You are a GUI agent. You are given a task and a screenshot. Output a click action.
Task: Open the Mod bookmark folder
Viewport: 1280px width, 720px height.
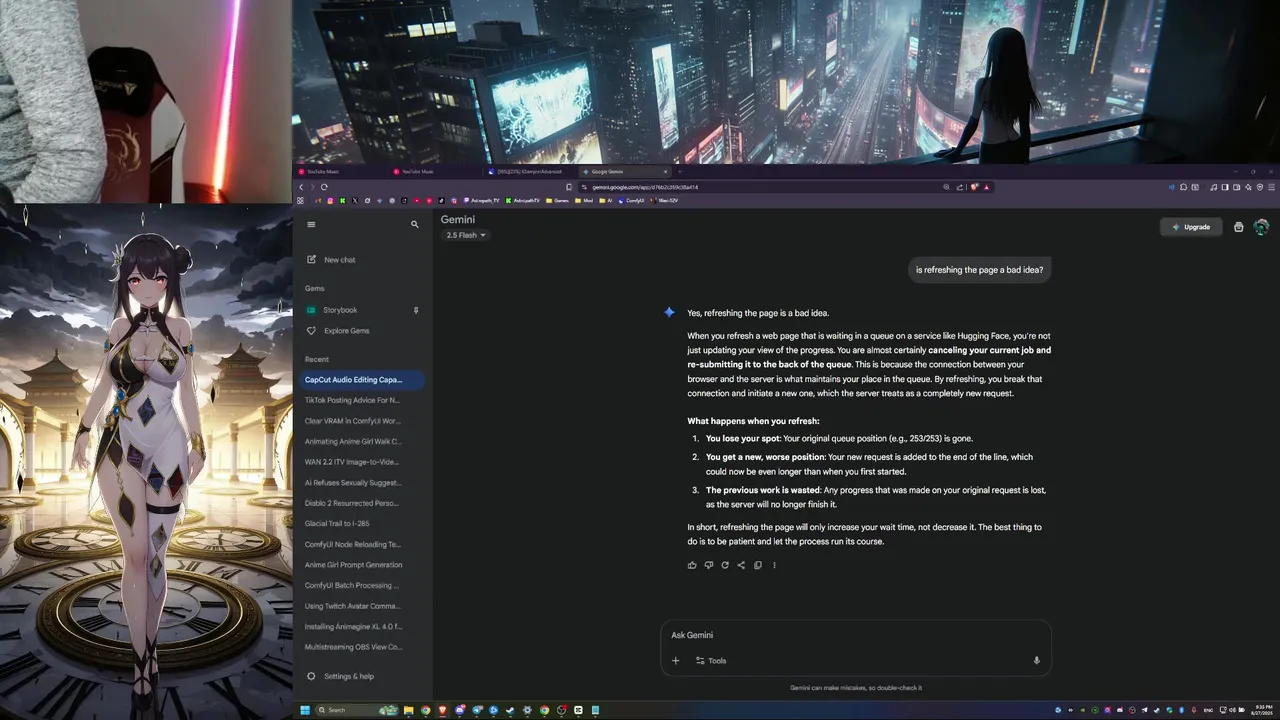point(583,201)
